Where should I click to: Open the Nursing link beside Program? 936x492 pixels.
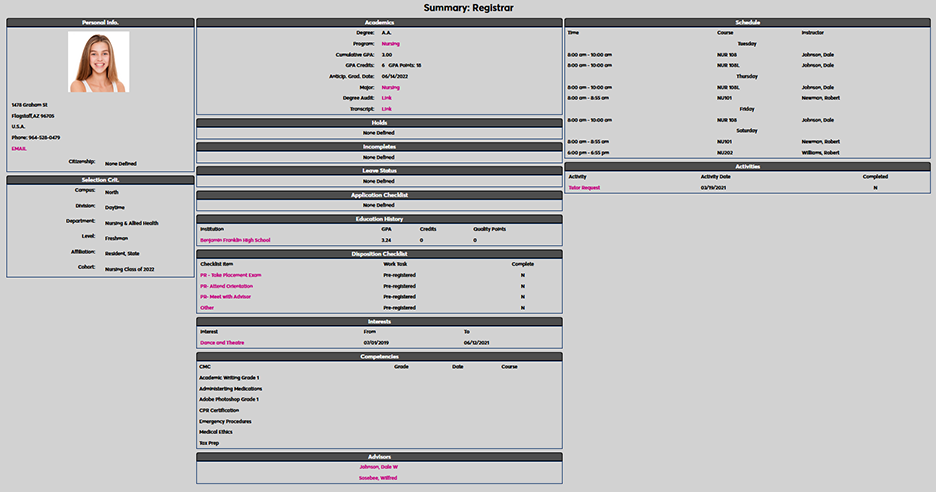tap(390, 44)
